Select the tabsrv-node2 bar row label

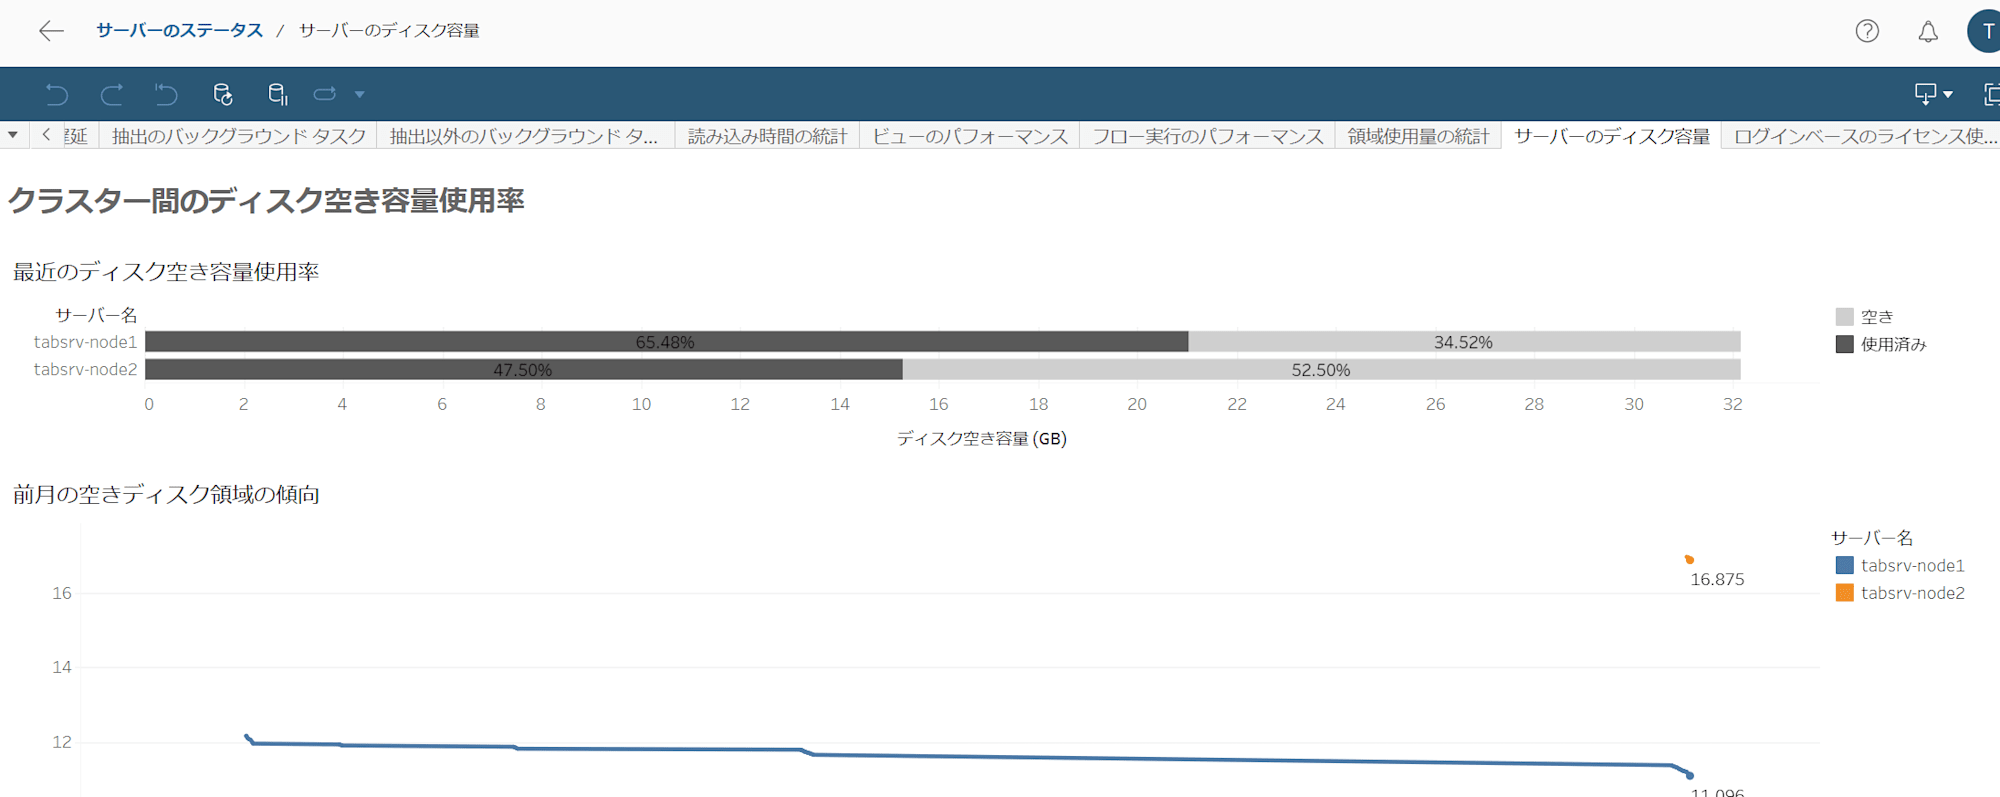pos(85,369)
